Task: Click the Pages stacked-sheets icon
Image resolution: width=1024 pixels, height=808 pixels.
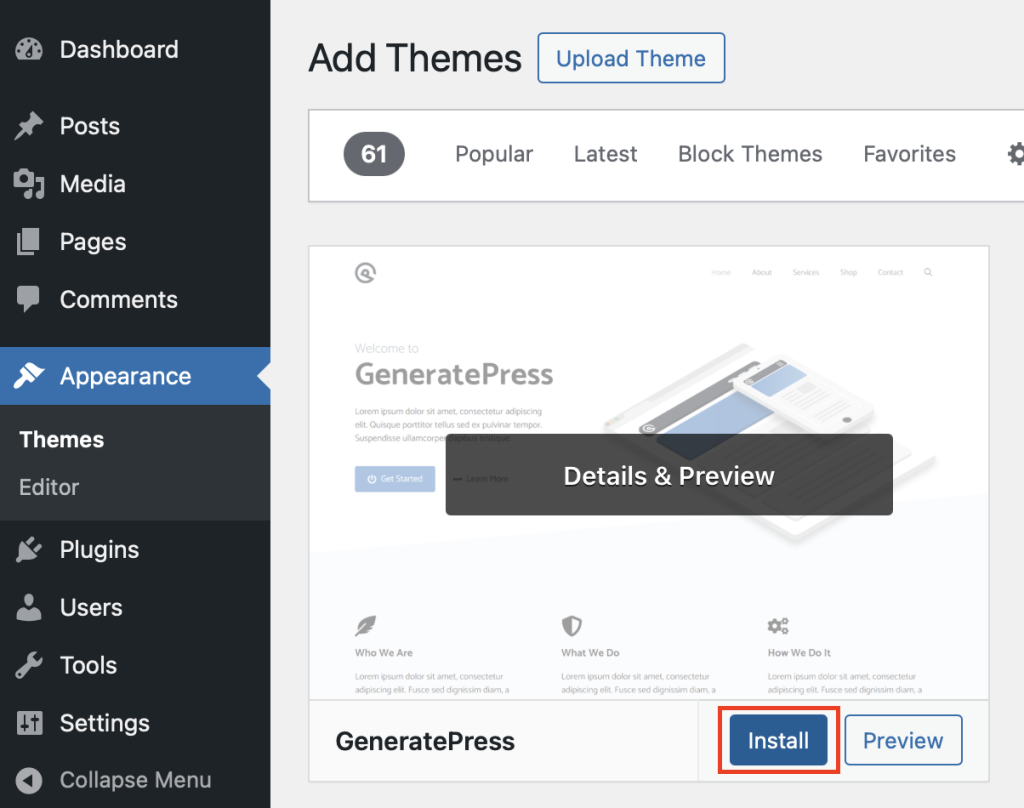Action: tap(28, 242)
